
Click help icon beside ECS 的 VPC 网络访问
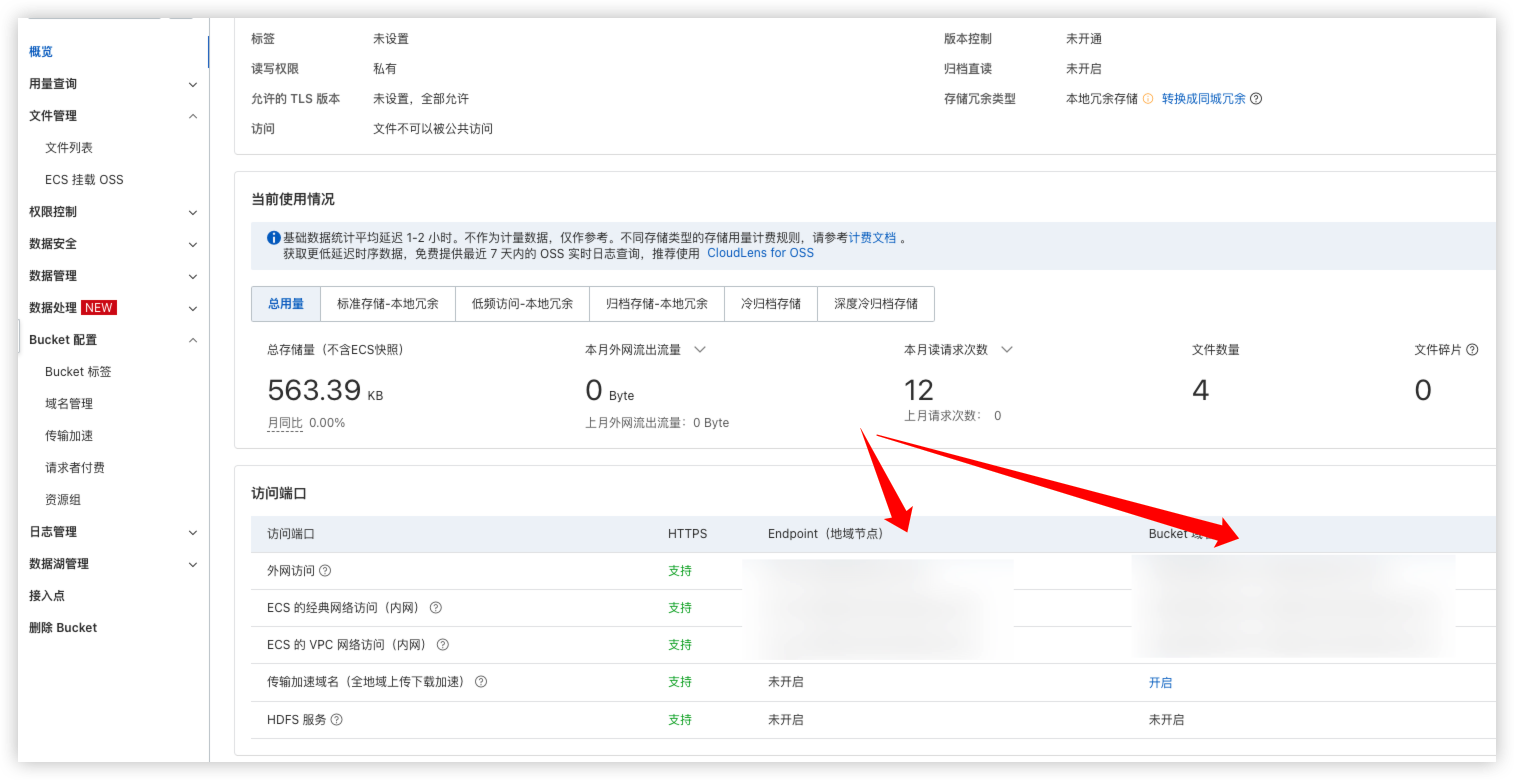pos(442,645)
